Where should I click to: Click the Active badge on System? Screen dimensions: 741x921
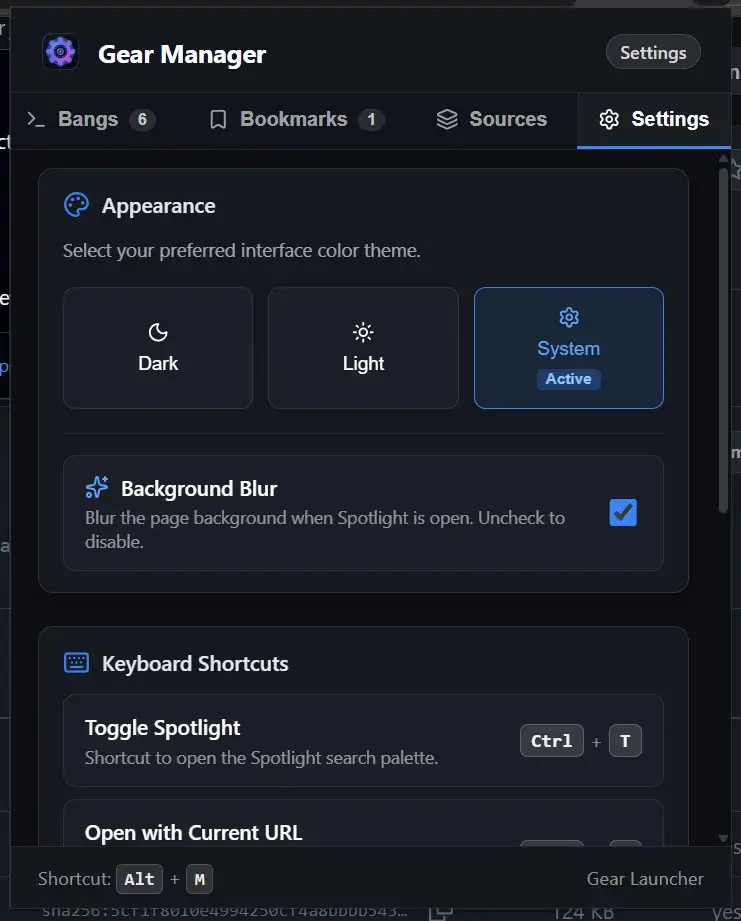(568, 379)
